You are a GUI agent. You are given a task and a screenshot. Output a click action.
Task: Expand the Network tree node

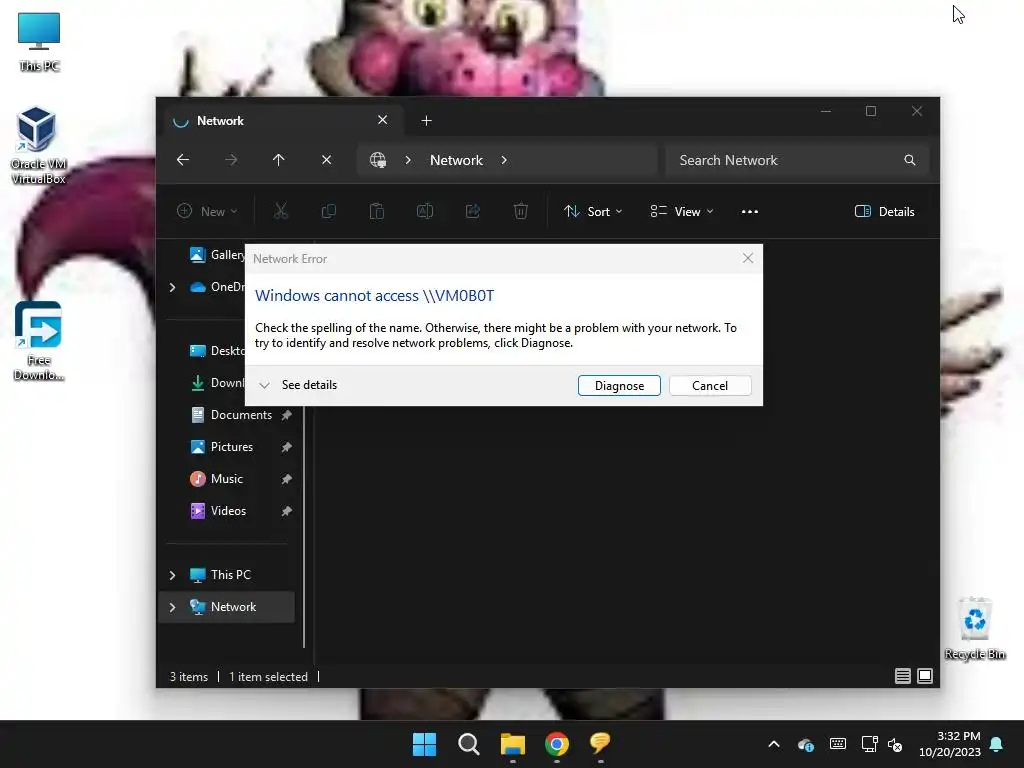[x=172, y=607]
